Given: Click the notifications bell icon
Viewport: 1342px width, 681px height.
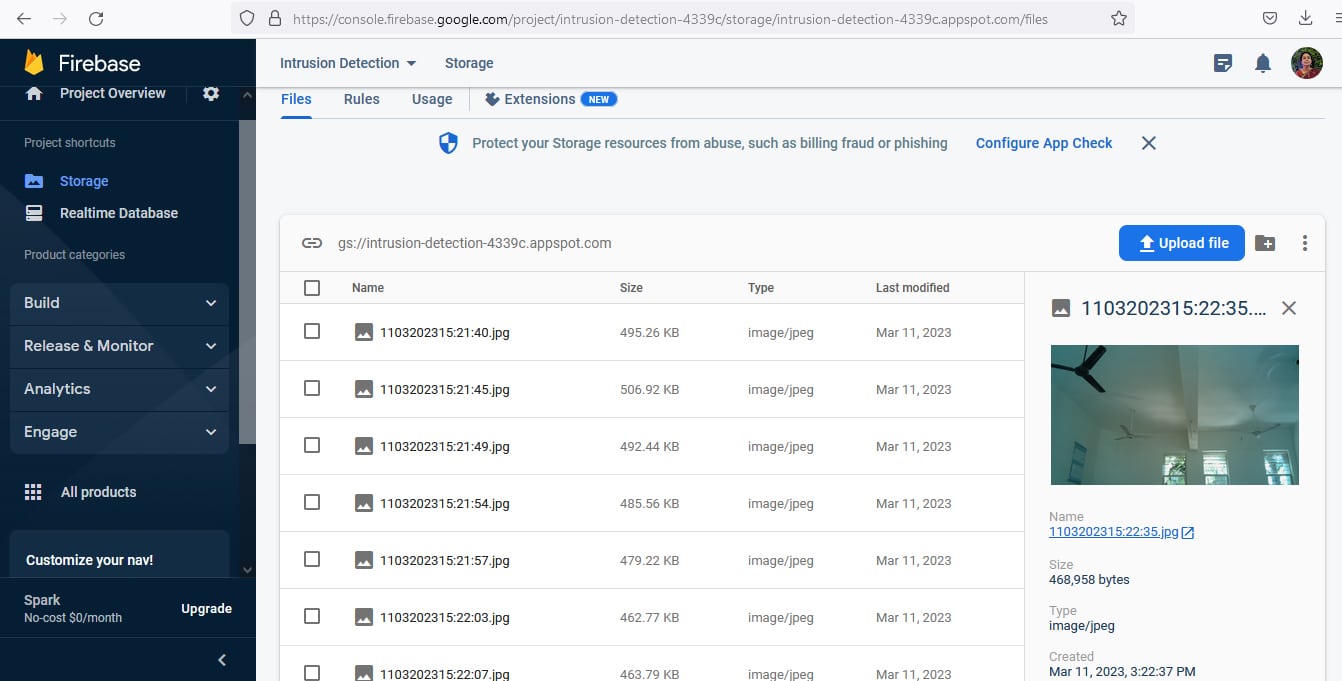Looking at the screenshot, I should (x=1263, y=63).
